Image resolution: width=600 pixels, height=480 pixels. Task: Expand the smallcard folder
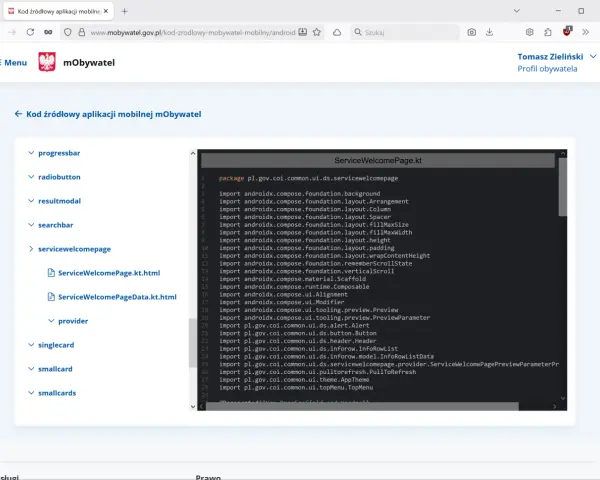(55, 369)
